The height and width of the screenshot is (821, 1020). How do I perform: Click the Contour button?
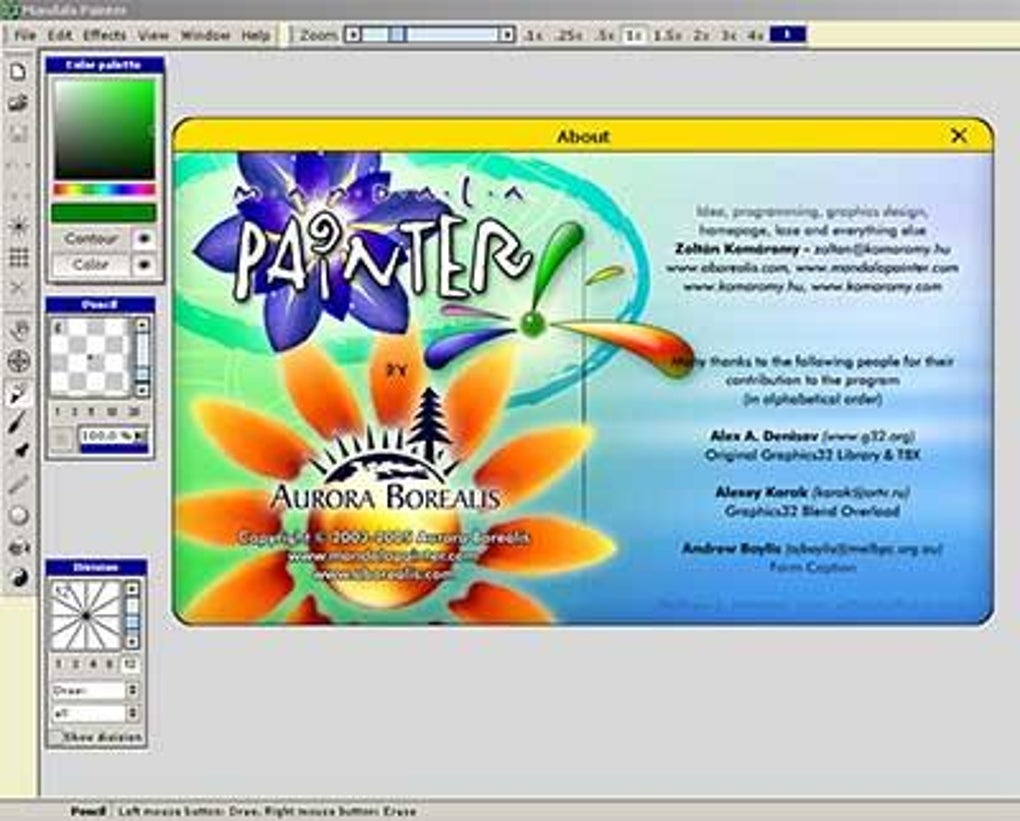[x=92, y=239]
